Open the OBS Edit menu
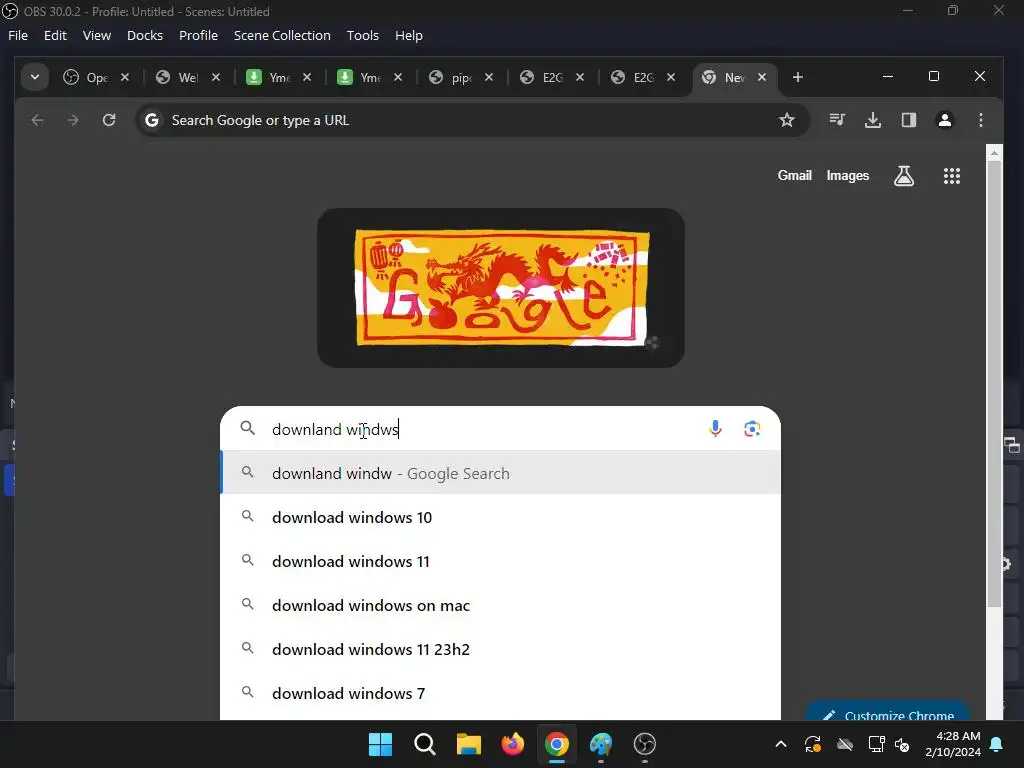The image size is (1024, 768). (56, 35)
